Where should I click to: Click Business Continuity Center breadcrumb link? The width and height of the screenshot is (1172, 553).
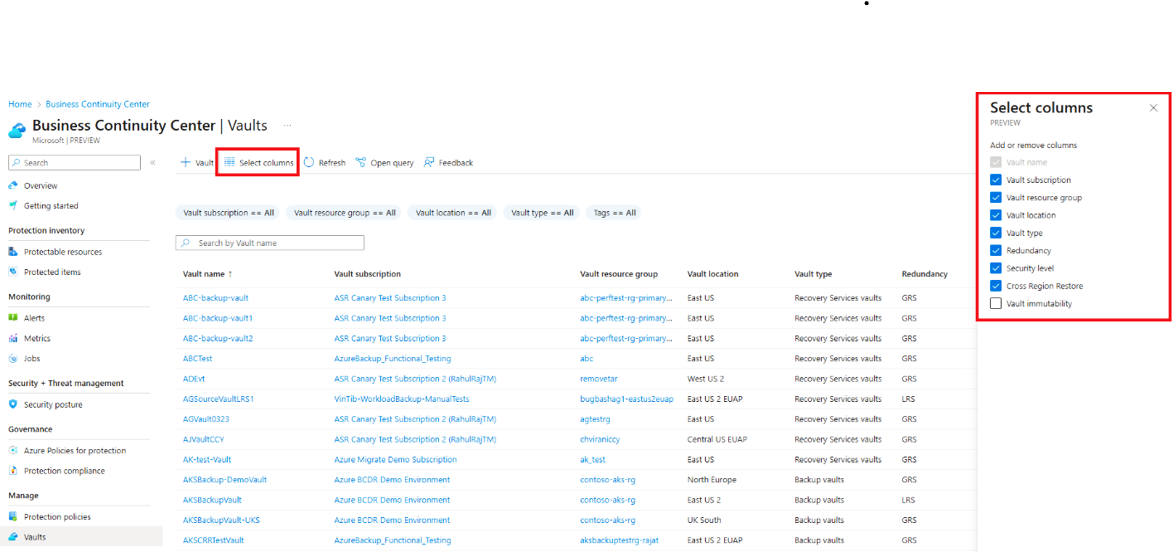coord(98,104)
